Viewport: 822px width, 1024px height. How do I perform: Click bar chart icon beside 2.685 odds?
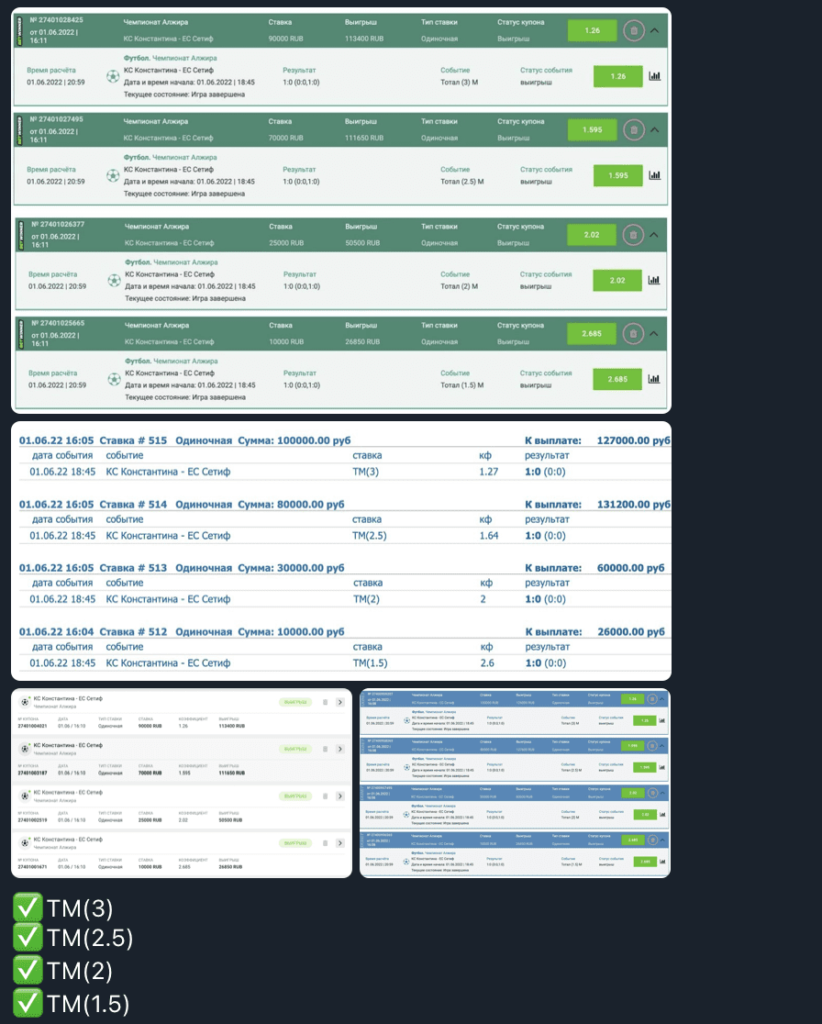click(x=655, y=379)
